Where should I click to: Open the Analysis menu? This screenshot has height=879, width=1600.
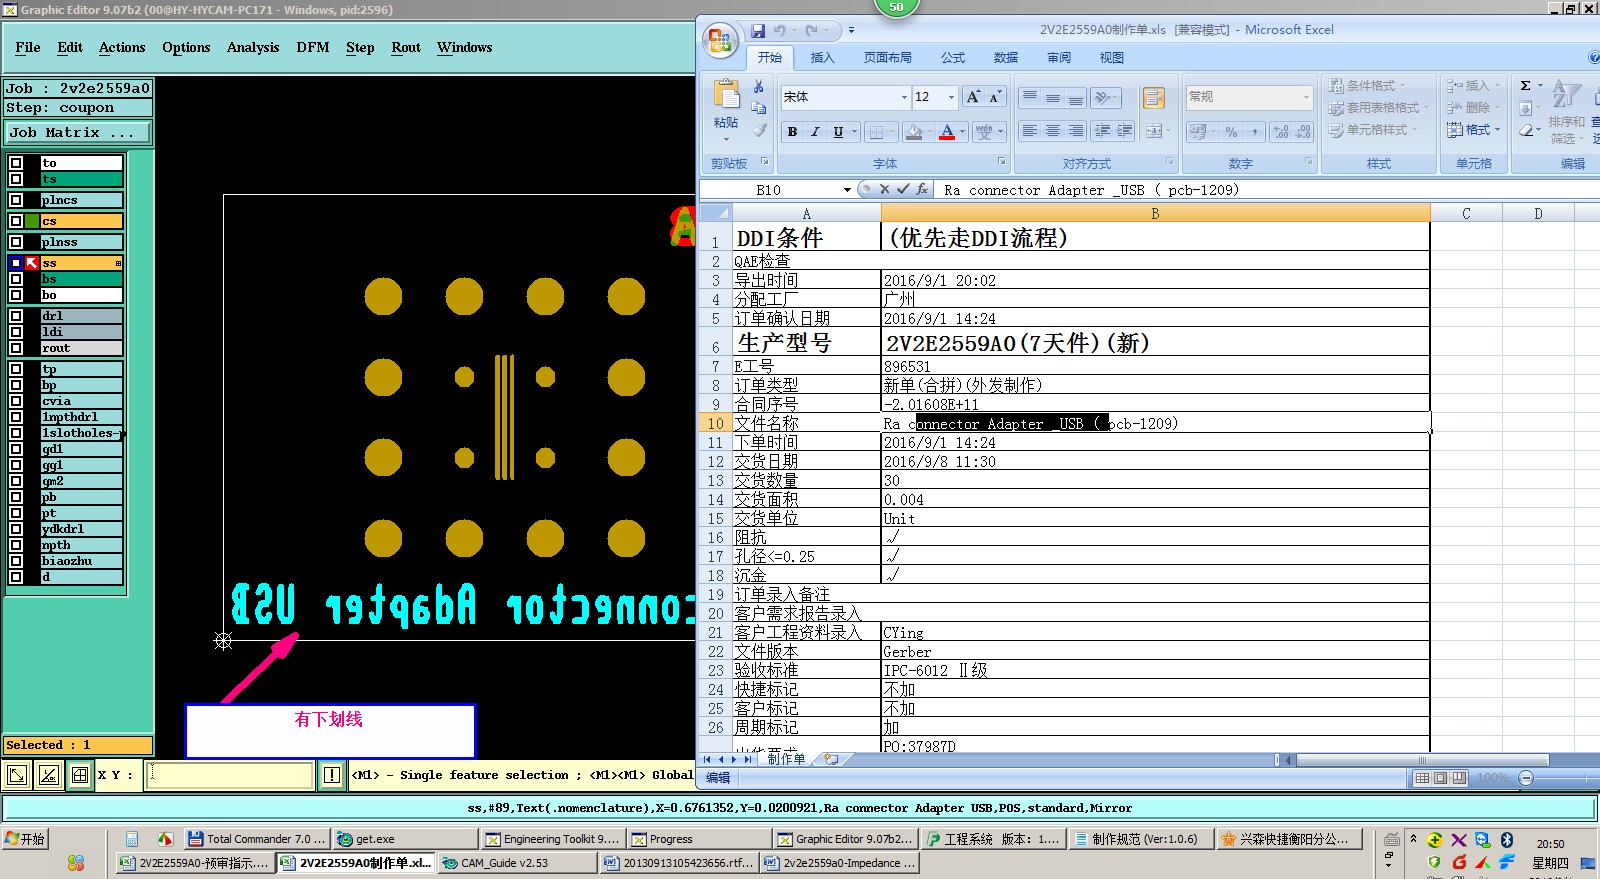253,47
